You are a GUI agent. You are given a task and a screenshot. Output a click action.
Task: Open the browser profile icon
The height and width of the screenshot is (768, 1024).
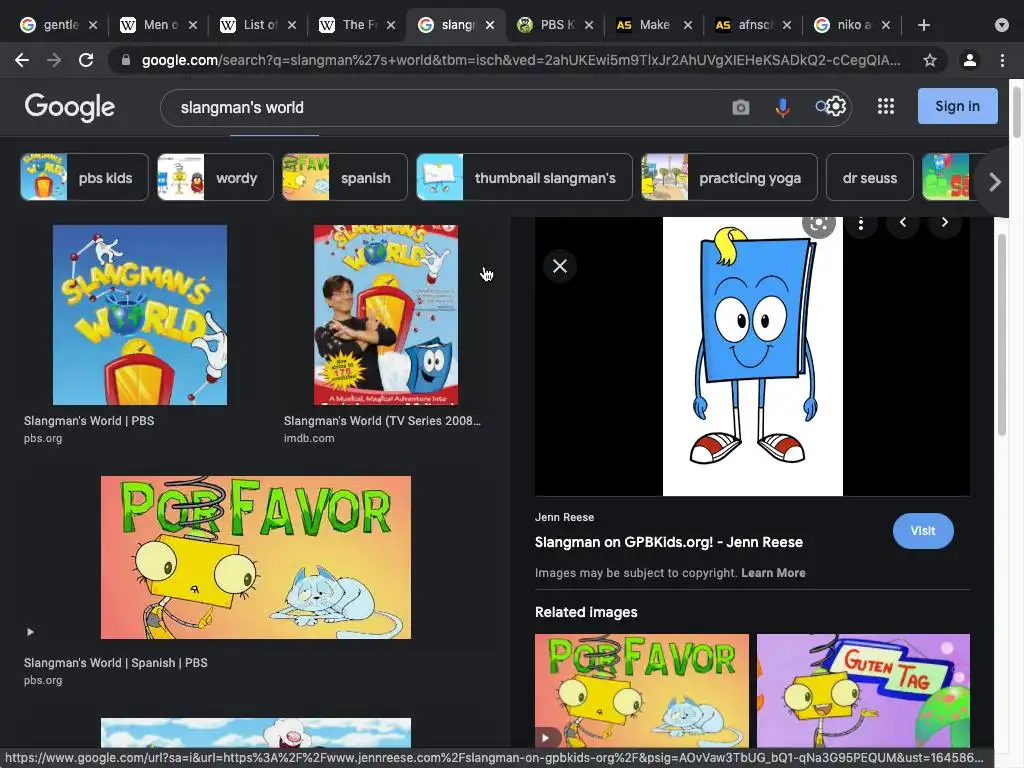pyautogui.click(x=970, y=60)
